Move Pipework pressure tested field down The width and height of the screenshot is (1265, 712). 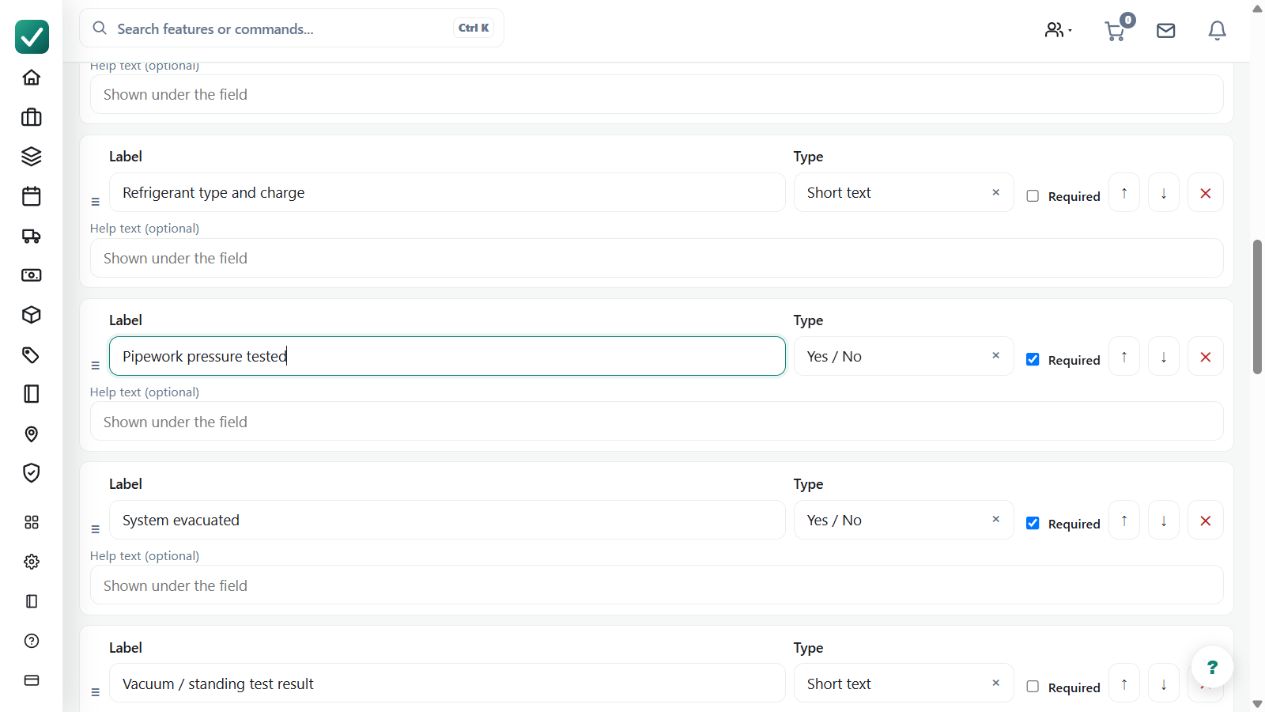click(x=1164, y=357)
